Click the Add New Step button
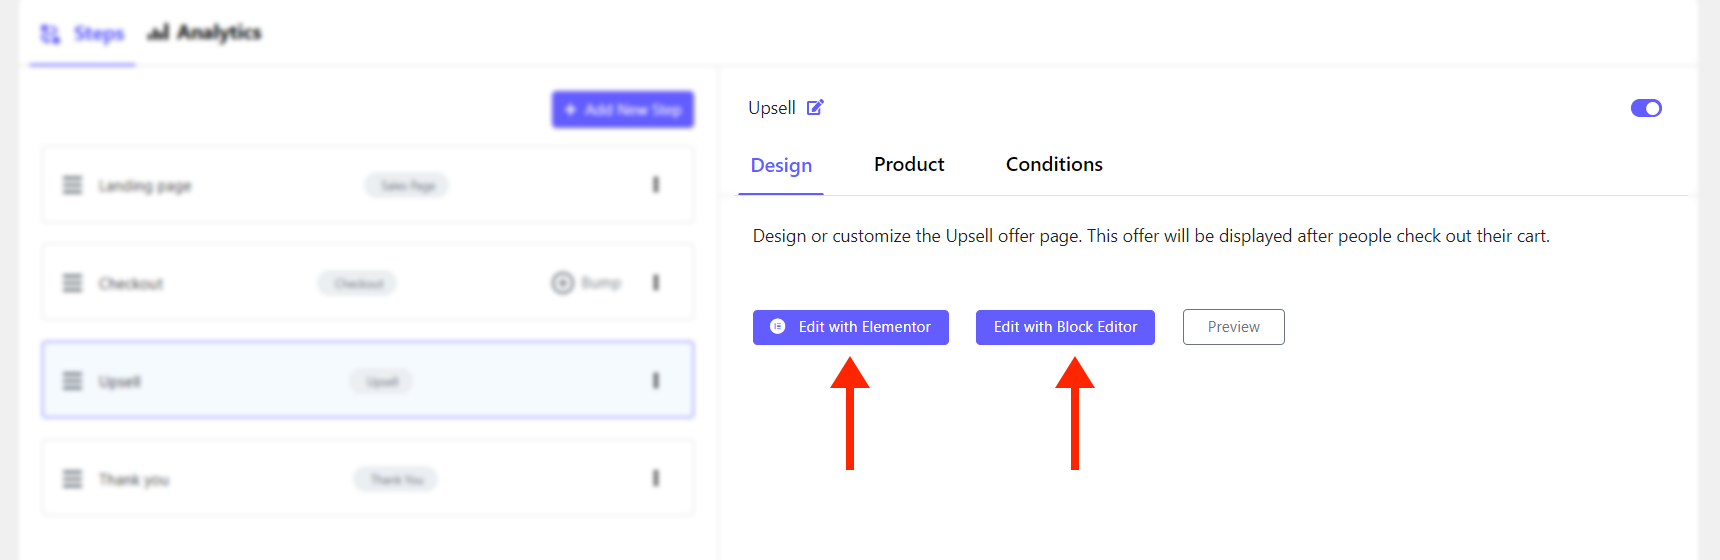This screenshot has height=560, width=1720. coord(623,109)
